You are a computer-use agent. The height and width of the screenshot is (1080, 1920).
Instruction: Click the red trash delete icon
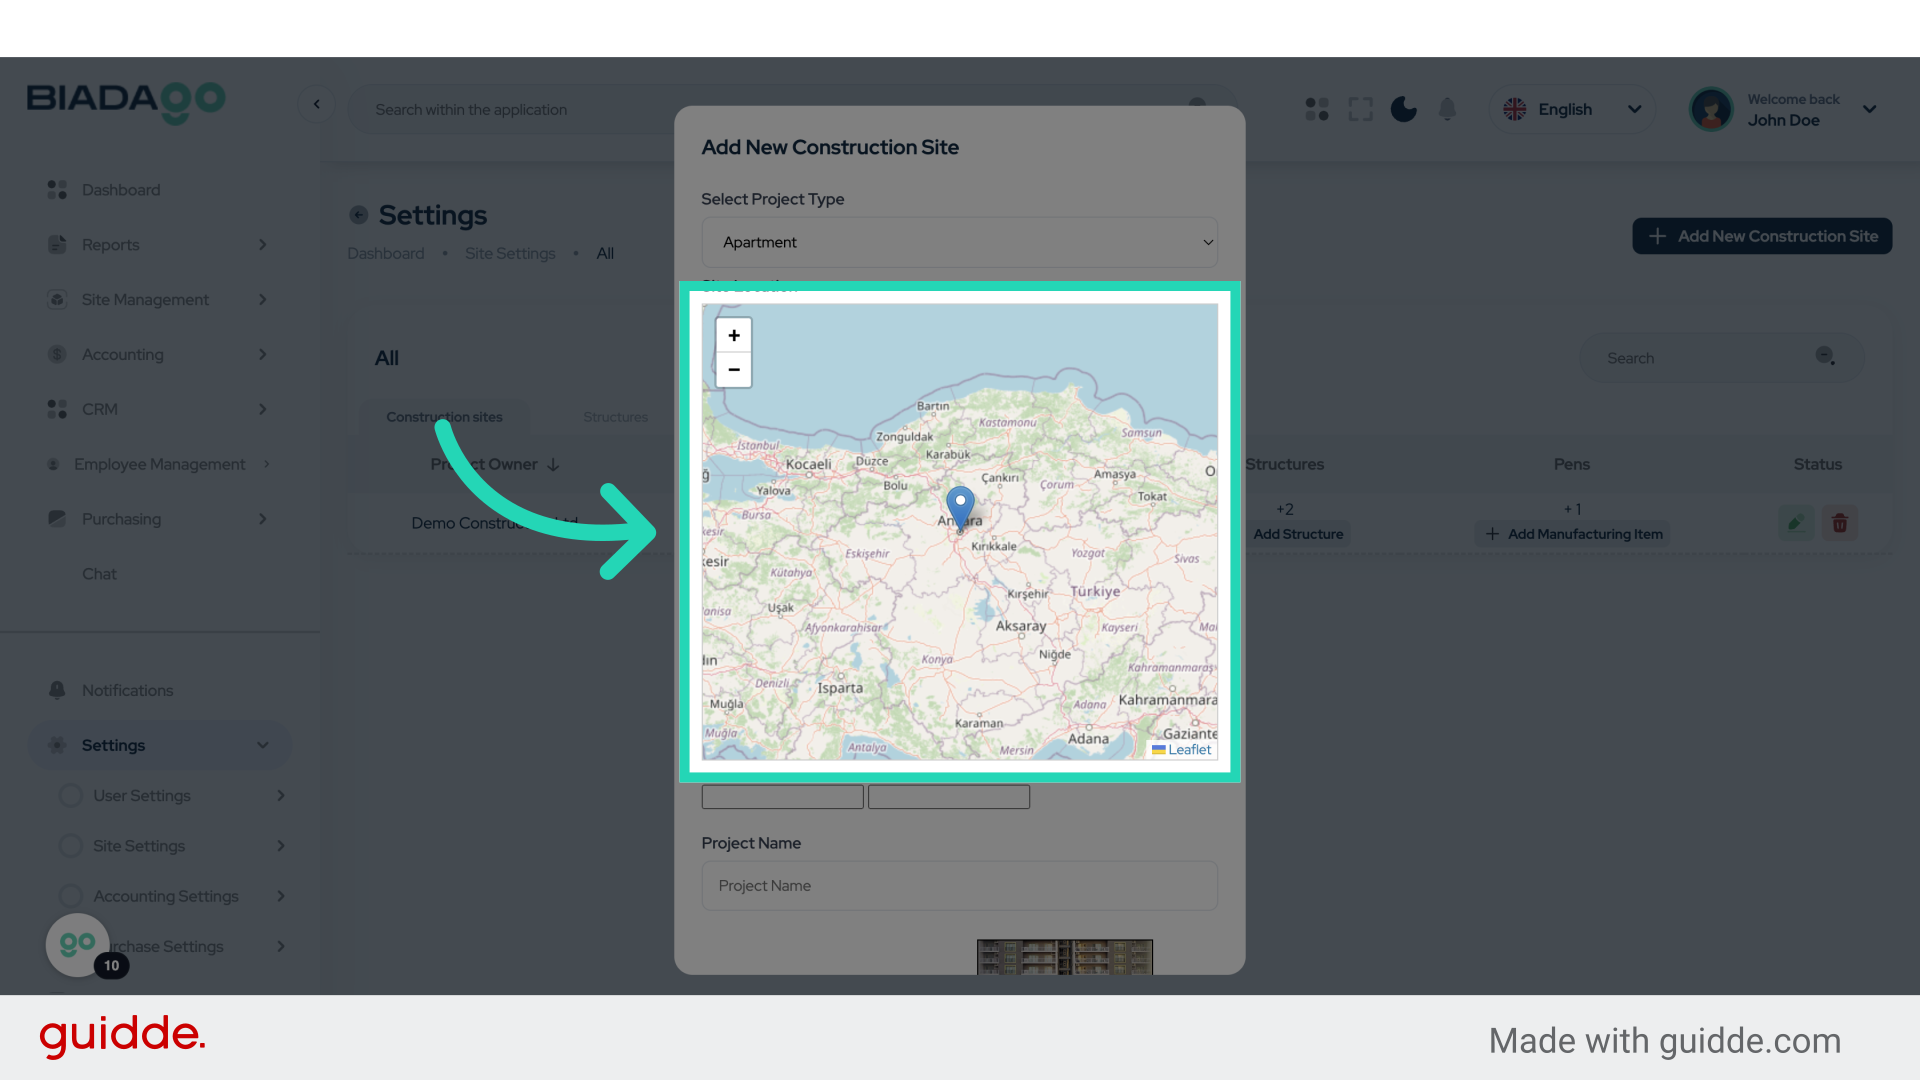(1840, 522)
